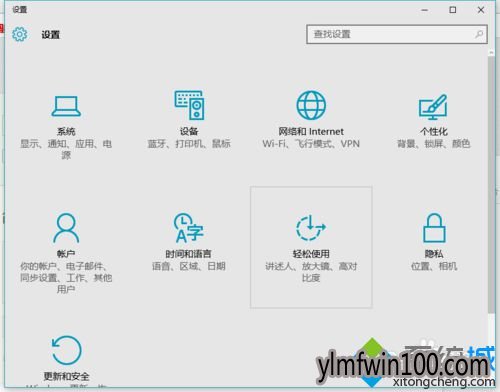Open the 个性化 paintbrush monitor icon
This screenshot has height=392, width=500.
click(x=433, y=107)
